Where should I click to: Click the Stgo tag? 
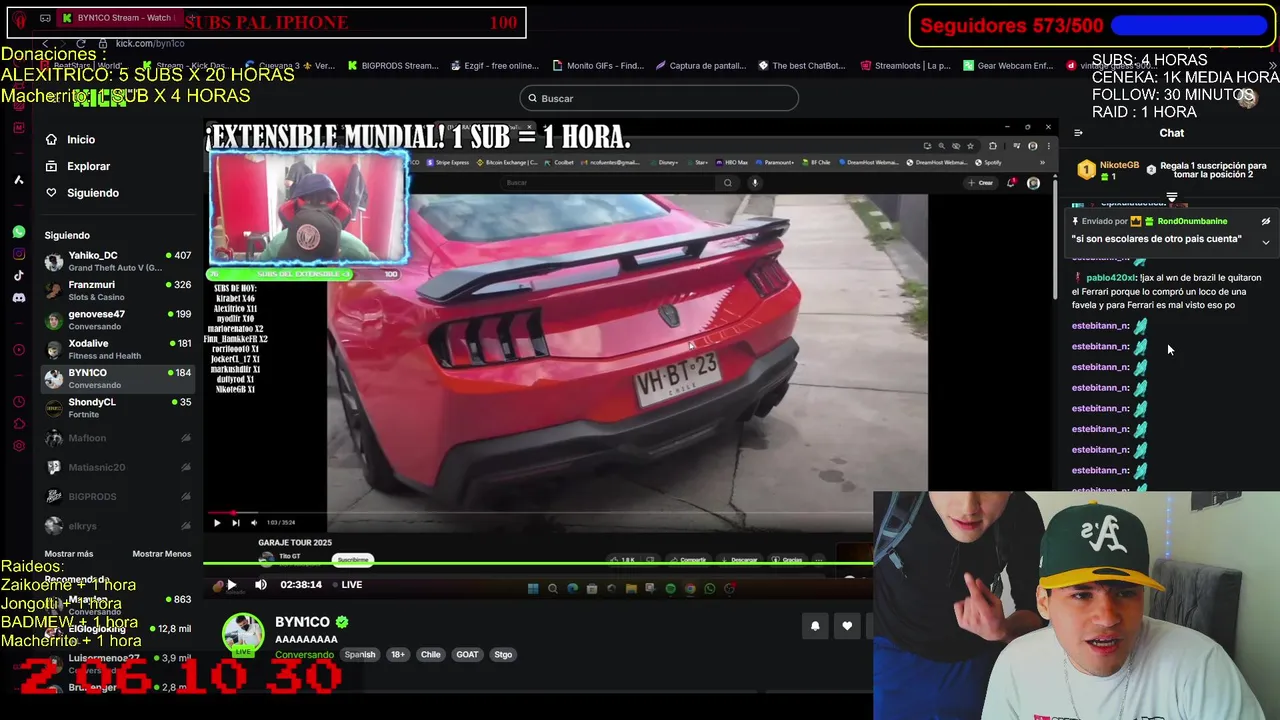coord(503,655)
